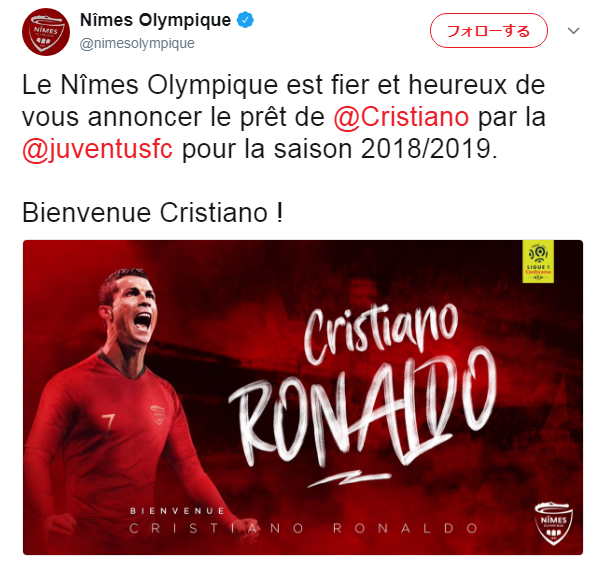Click the yellow Ligue 1 Conforama logo
The image size is (603, 562).
click(x=538, y=261)
